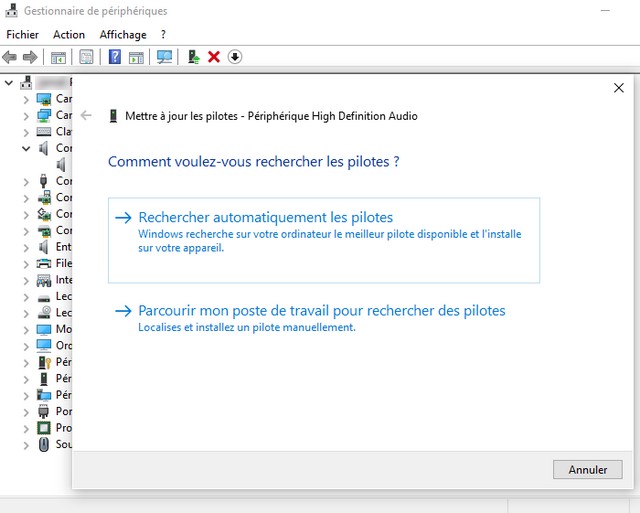640x513 pixels.
Task: Click the disable device down-arrow icon
Action: (235, 57)
